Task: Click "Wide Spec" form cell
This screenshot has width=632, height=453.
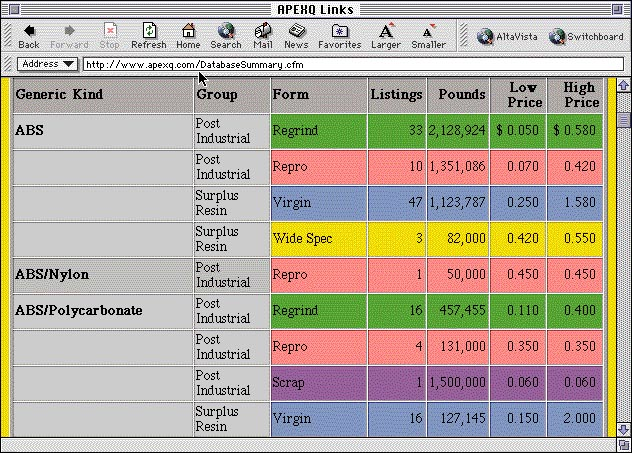Action: (319, 239)
